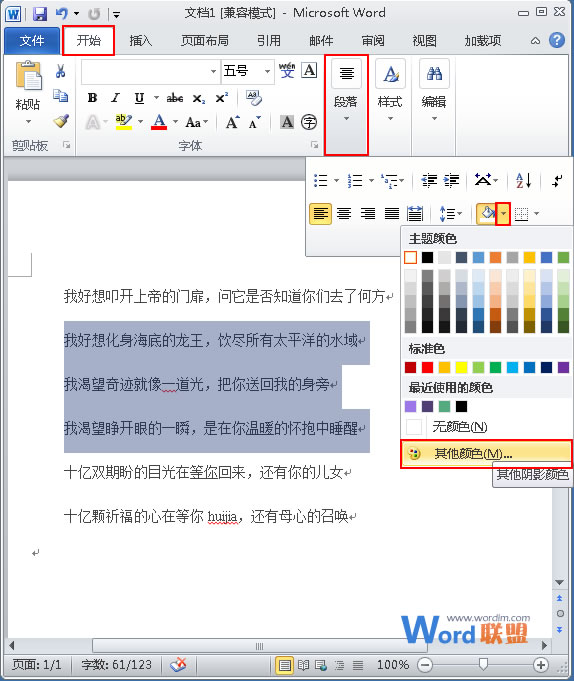The image size is (574, 681).
Task: Select distributed alignment button
Action: (415, 213)
